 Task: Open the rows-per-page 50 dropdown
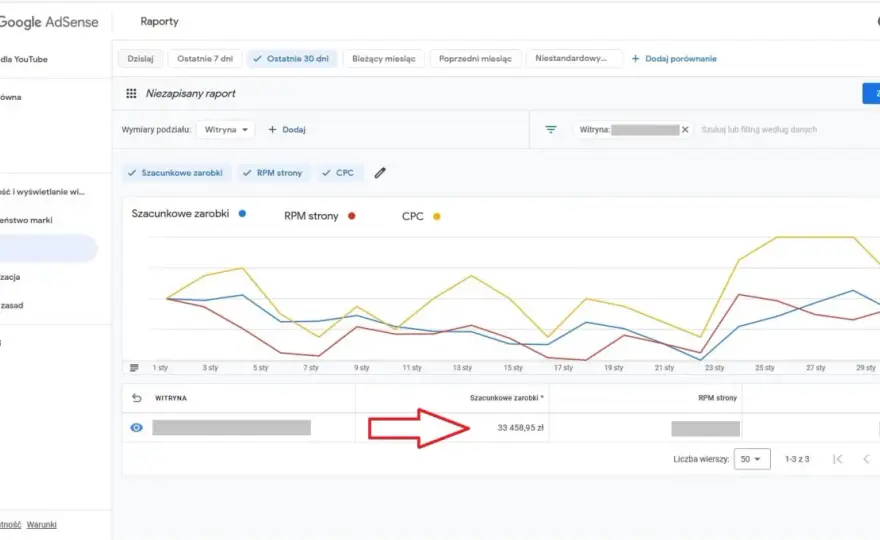pyautogui.click(x=752, y=459)
